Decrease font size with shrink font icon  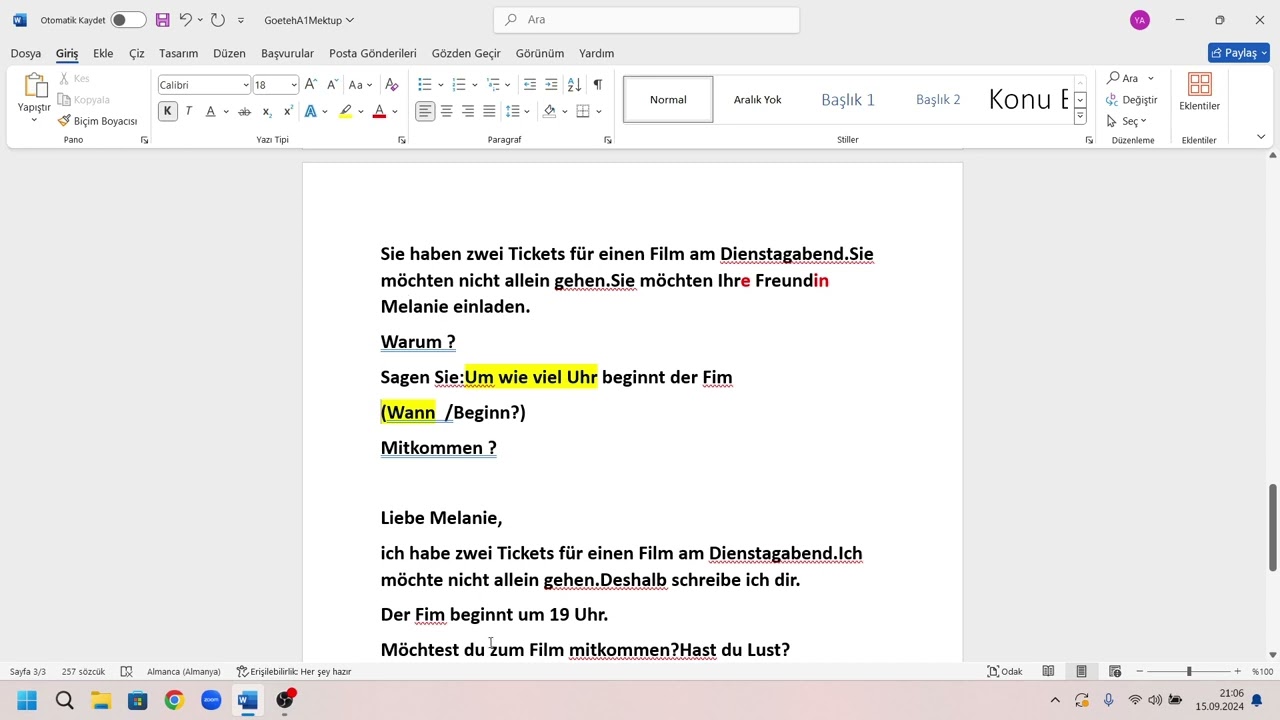pyautogui.click(x=332, y=85)
